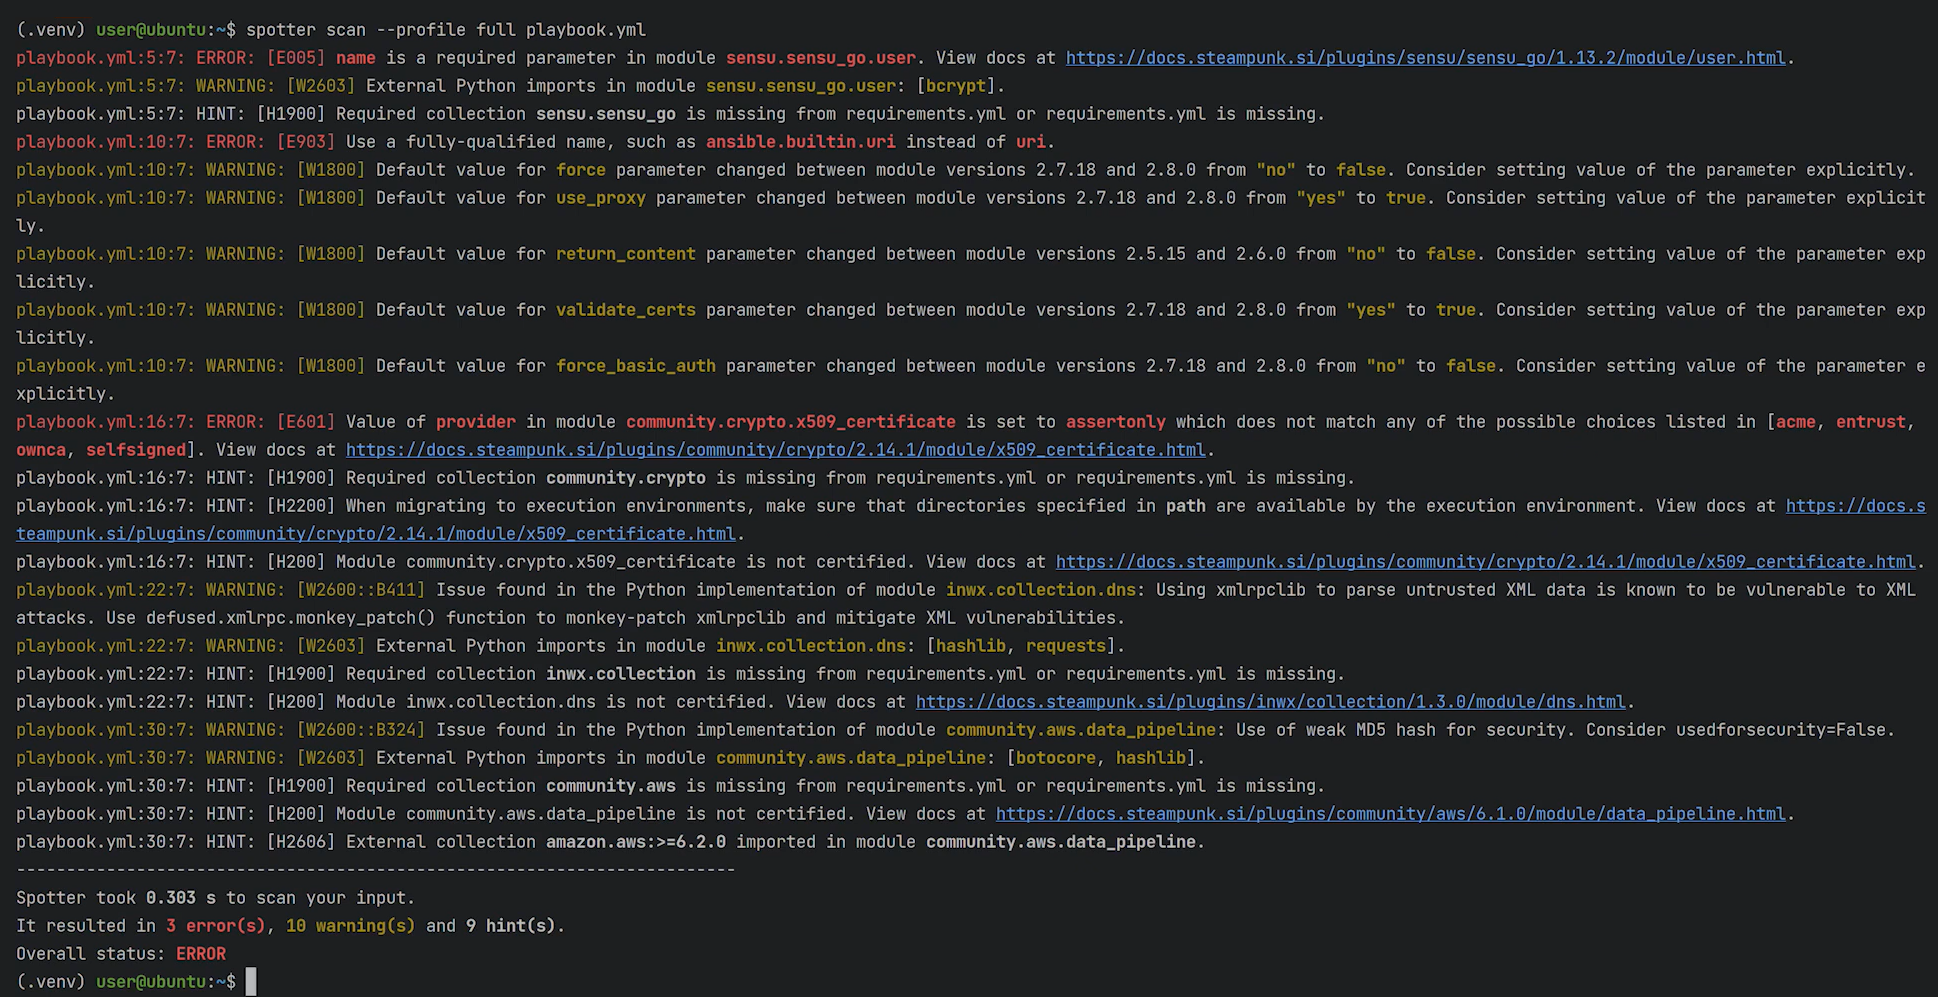The width and height of the screenshot is (1938, 997).
Task: Click the '10 warning(s)' summary count
Action: [x=350, y=926]
